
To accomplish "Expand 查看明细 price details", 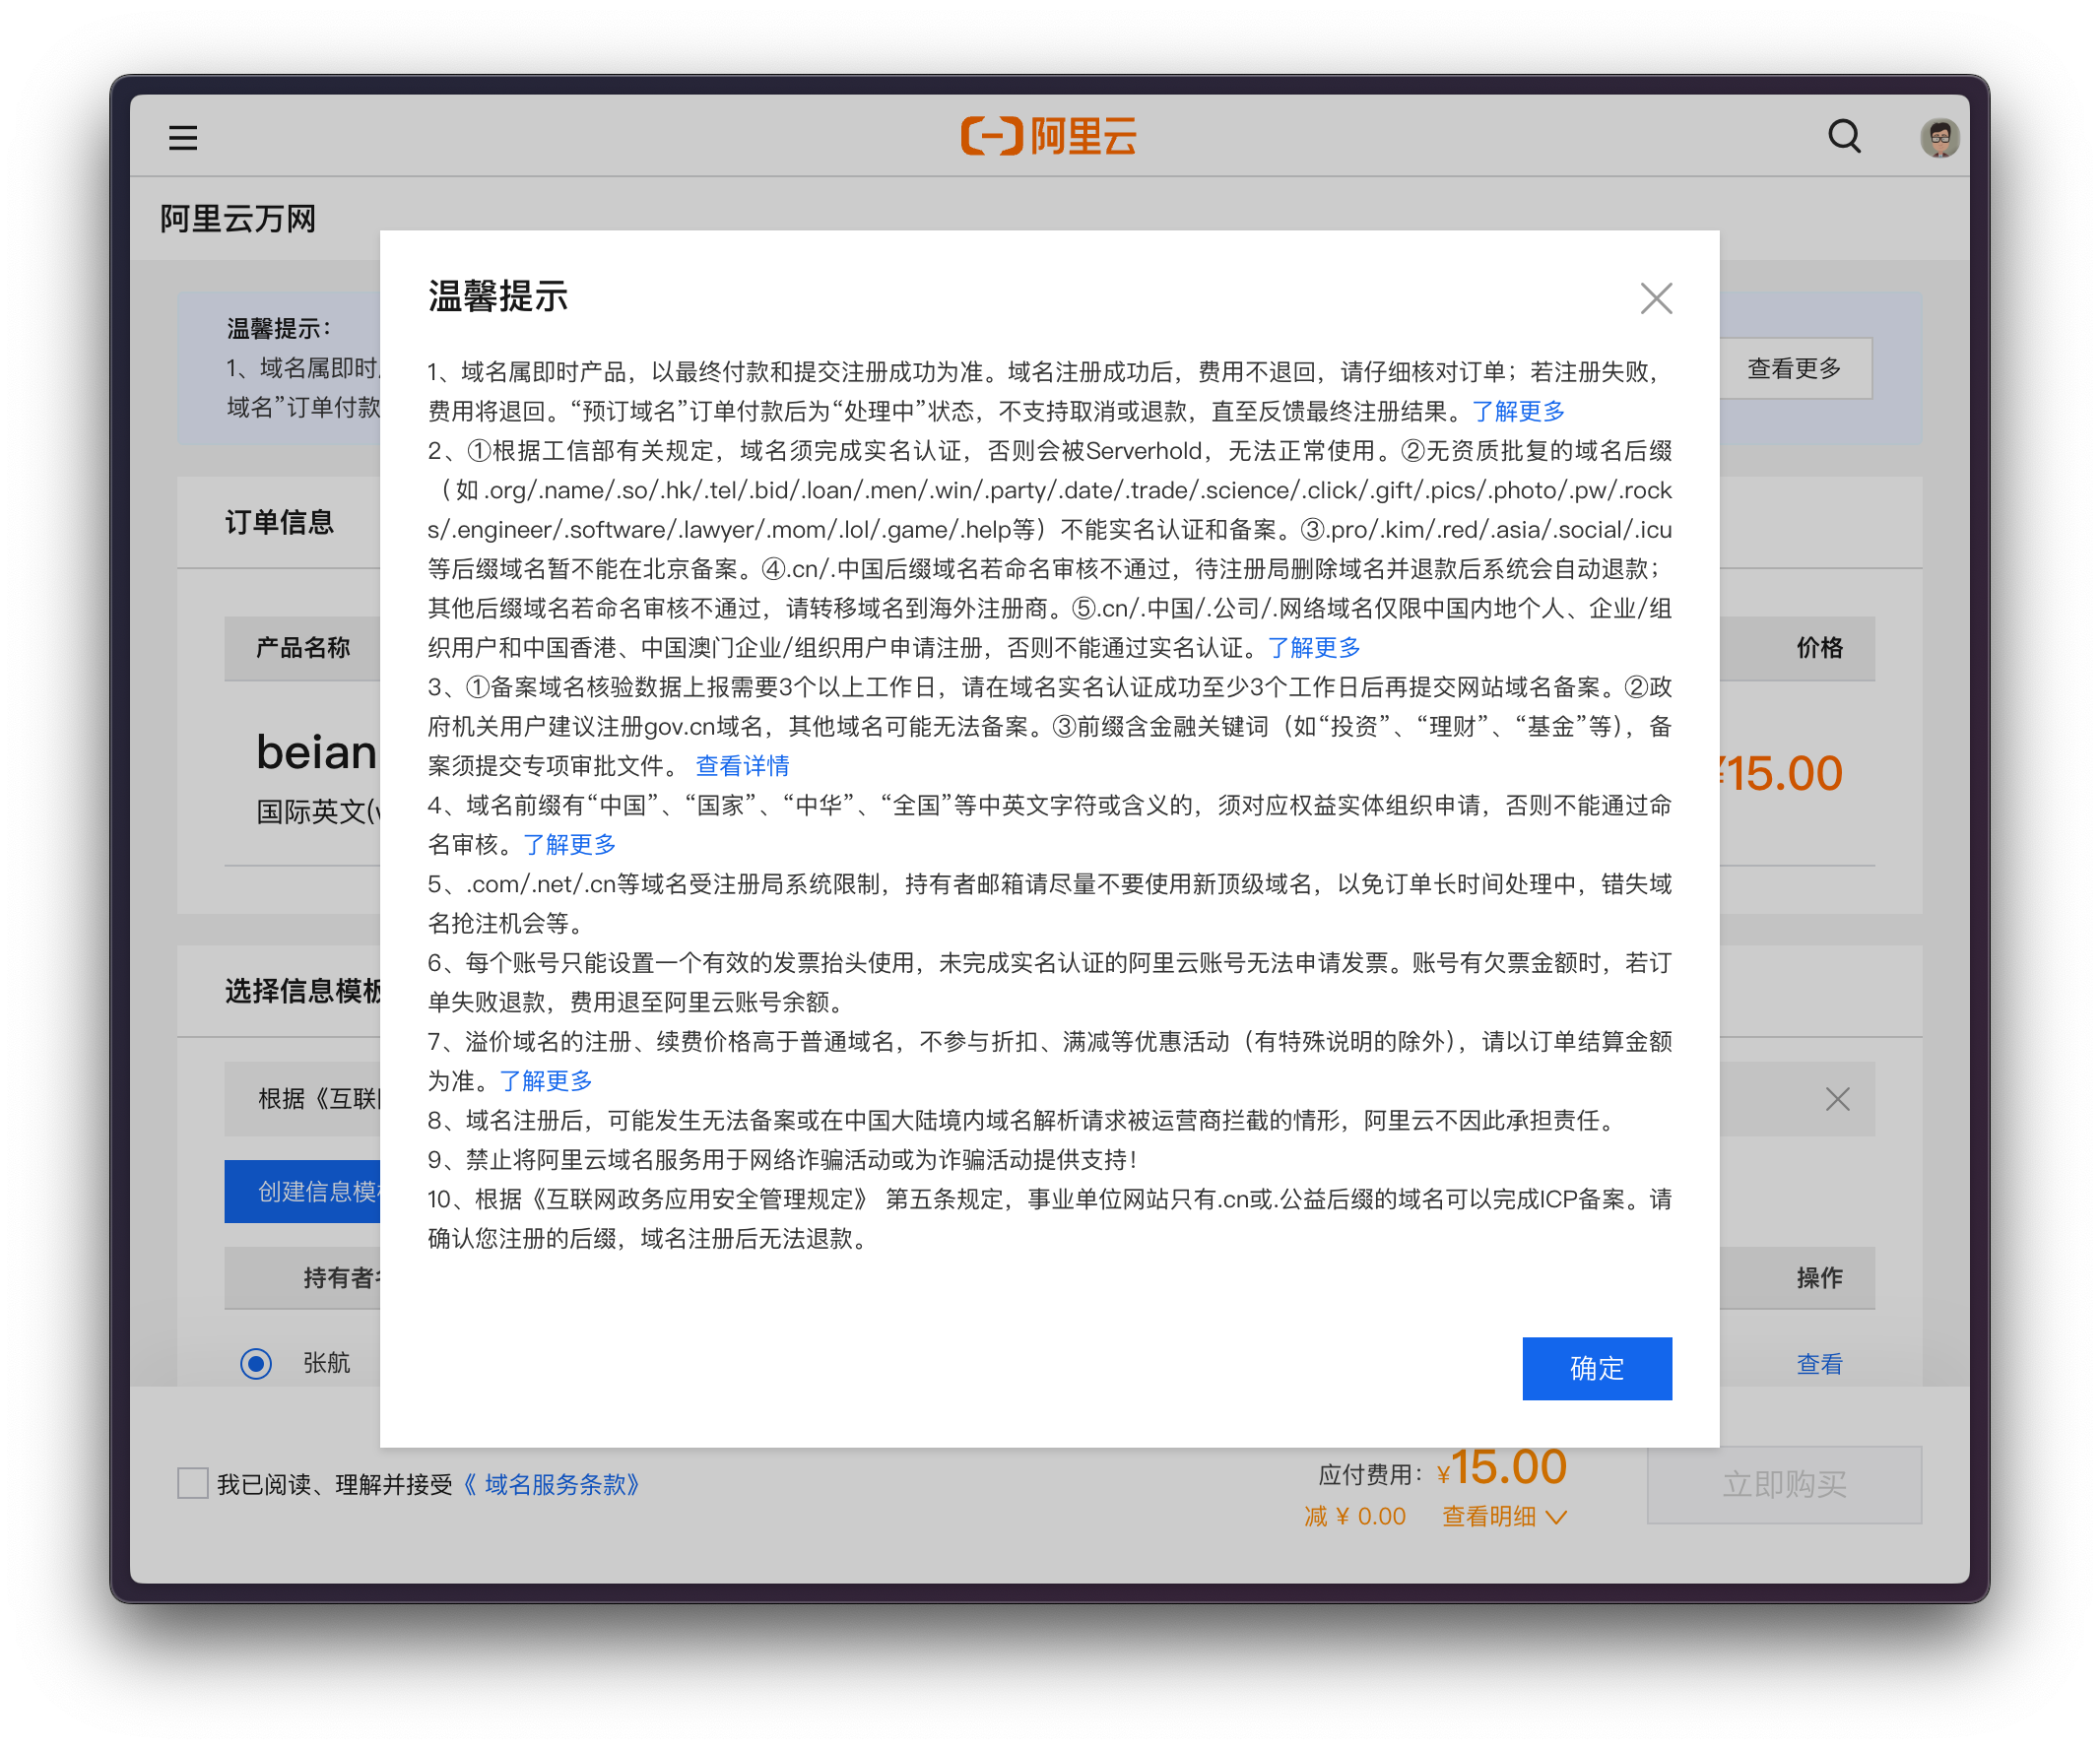I will 1504,1516.
